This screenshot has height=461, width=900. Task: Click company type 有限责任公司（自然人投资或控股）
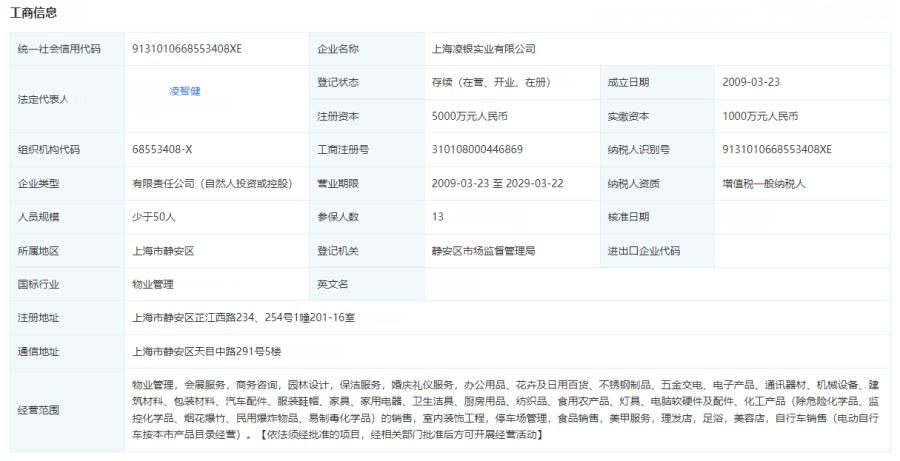pyautogui.click(x=212, y=184)
